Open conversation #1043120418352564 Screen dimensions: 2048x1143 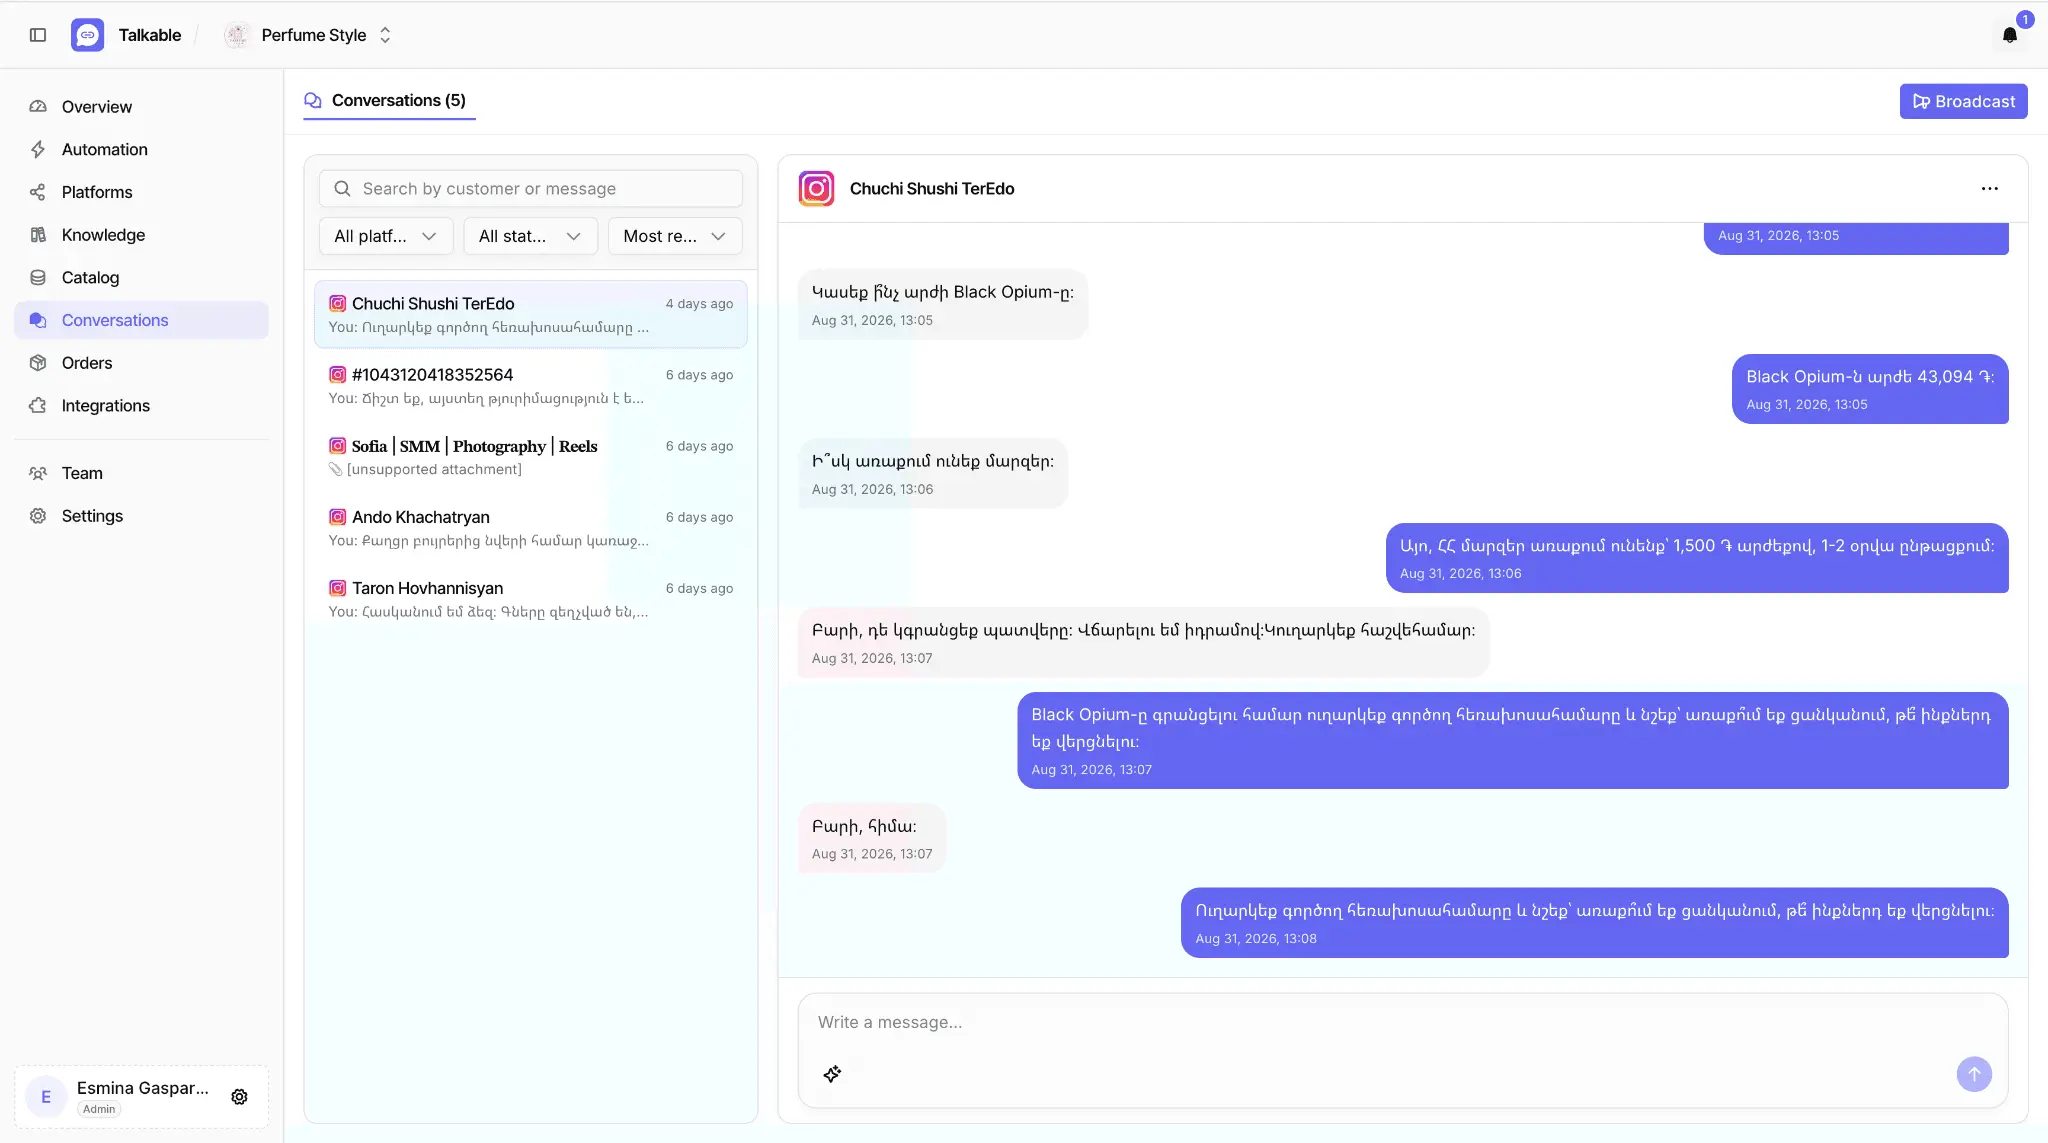click(x=531, y=386)
